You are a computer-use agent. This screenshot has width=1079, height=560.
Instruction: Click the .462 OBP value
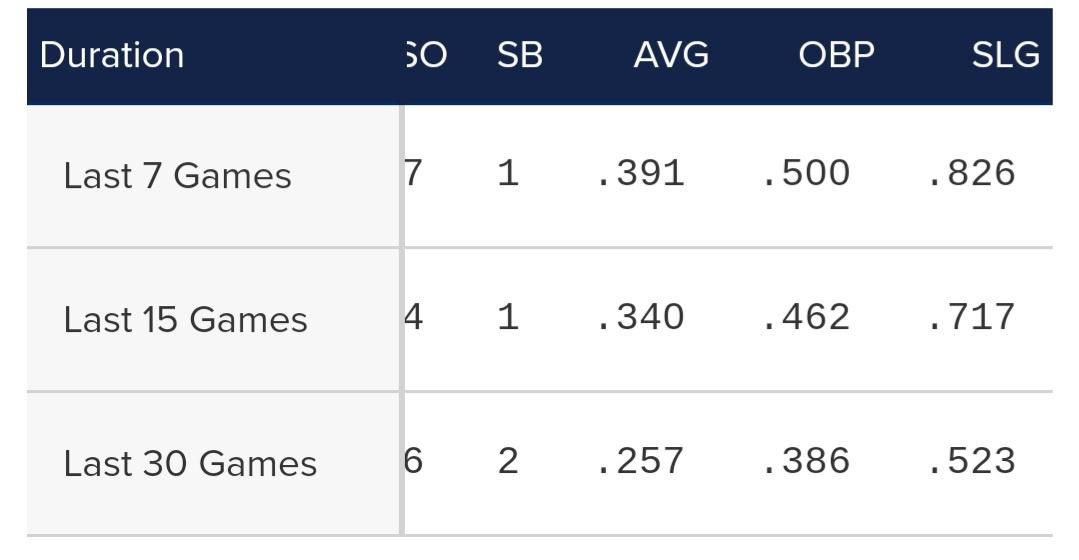coord(806,317)
